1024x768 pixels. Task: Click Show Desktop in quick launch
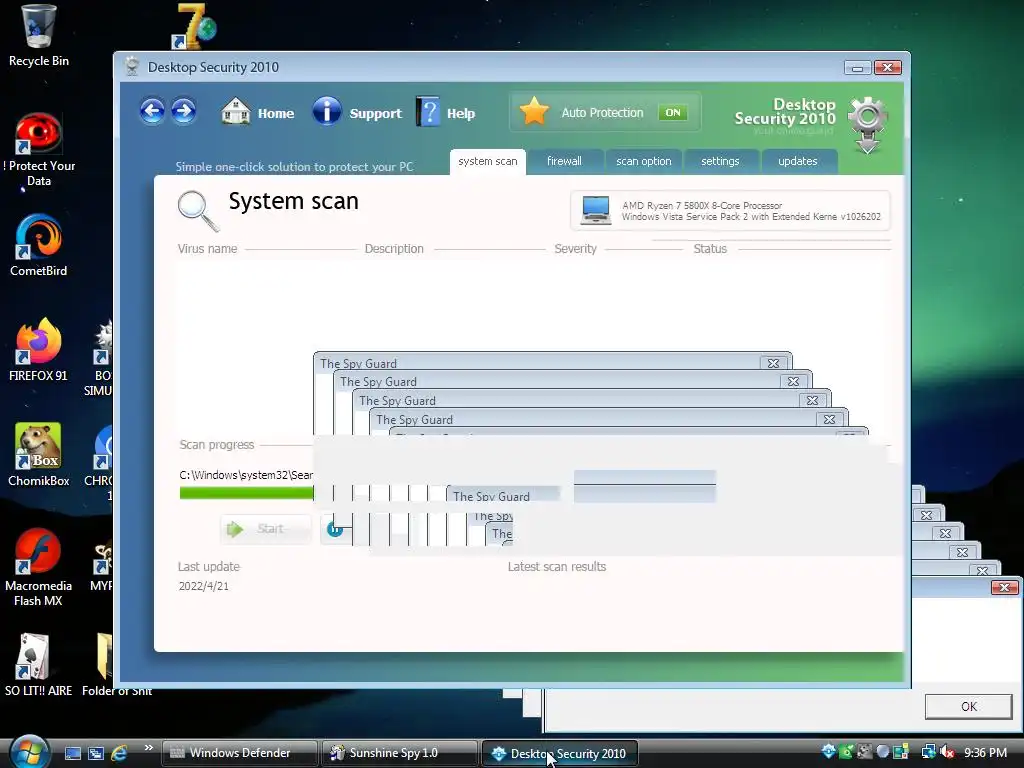coord(72,753)
